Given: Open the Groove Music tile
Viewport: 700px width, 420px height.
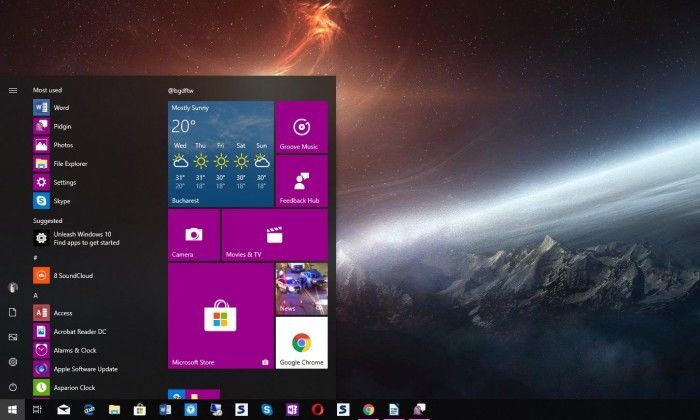Looking at the screenshot, I should tap(301, 127).
